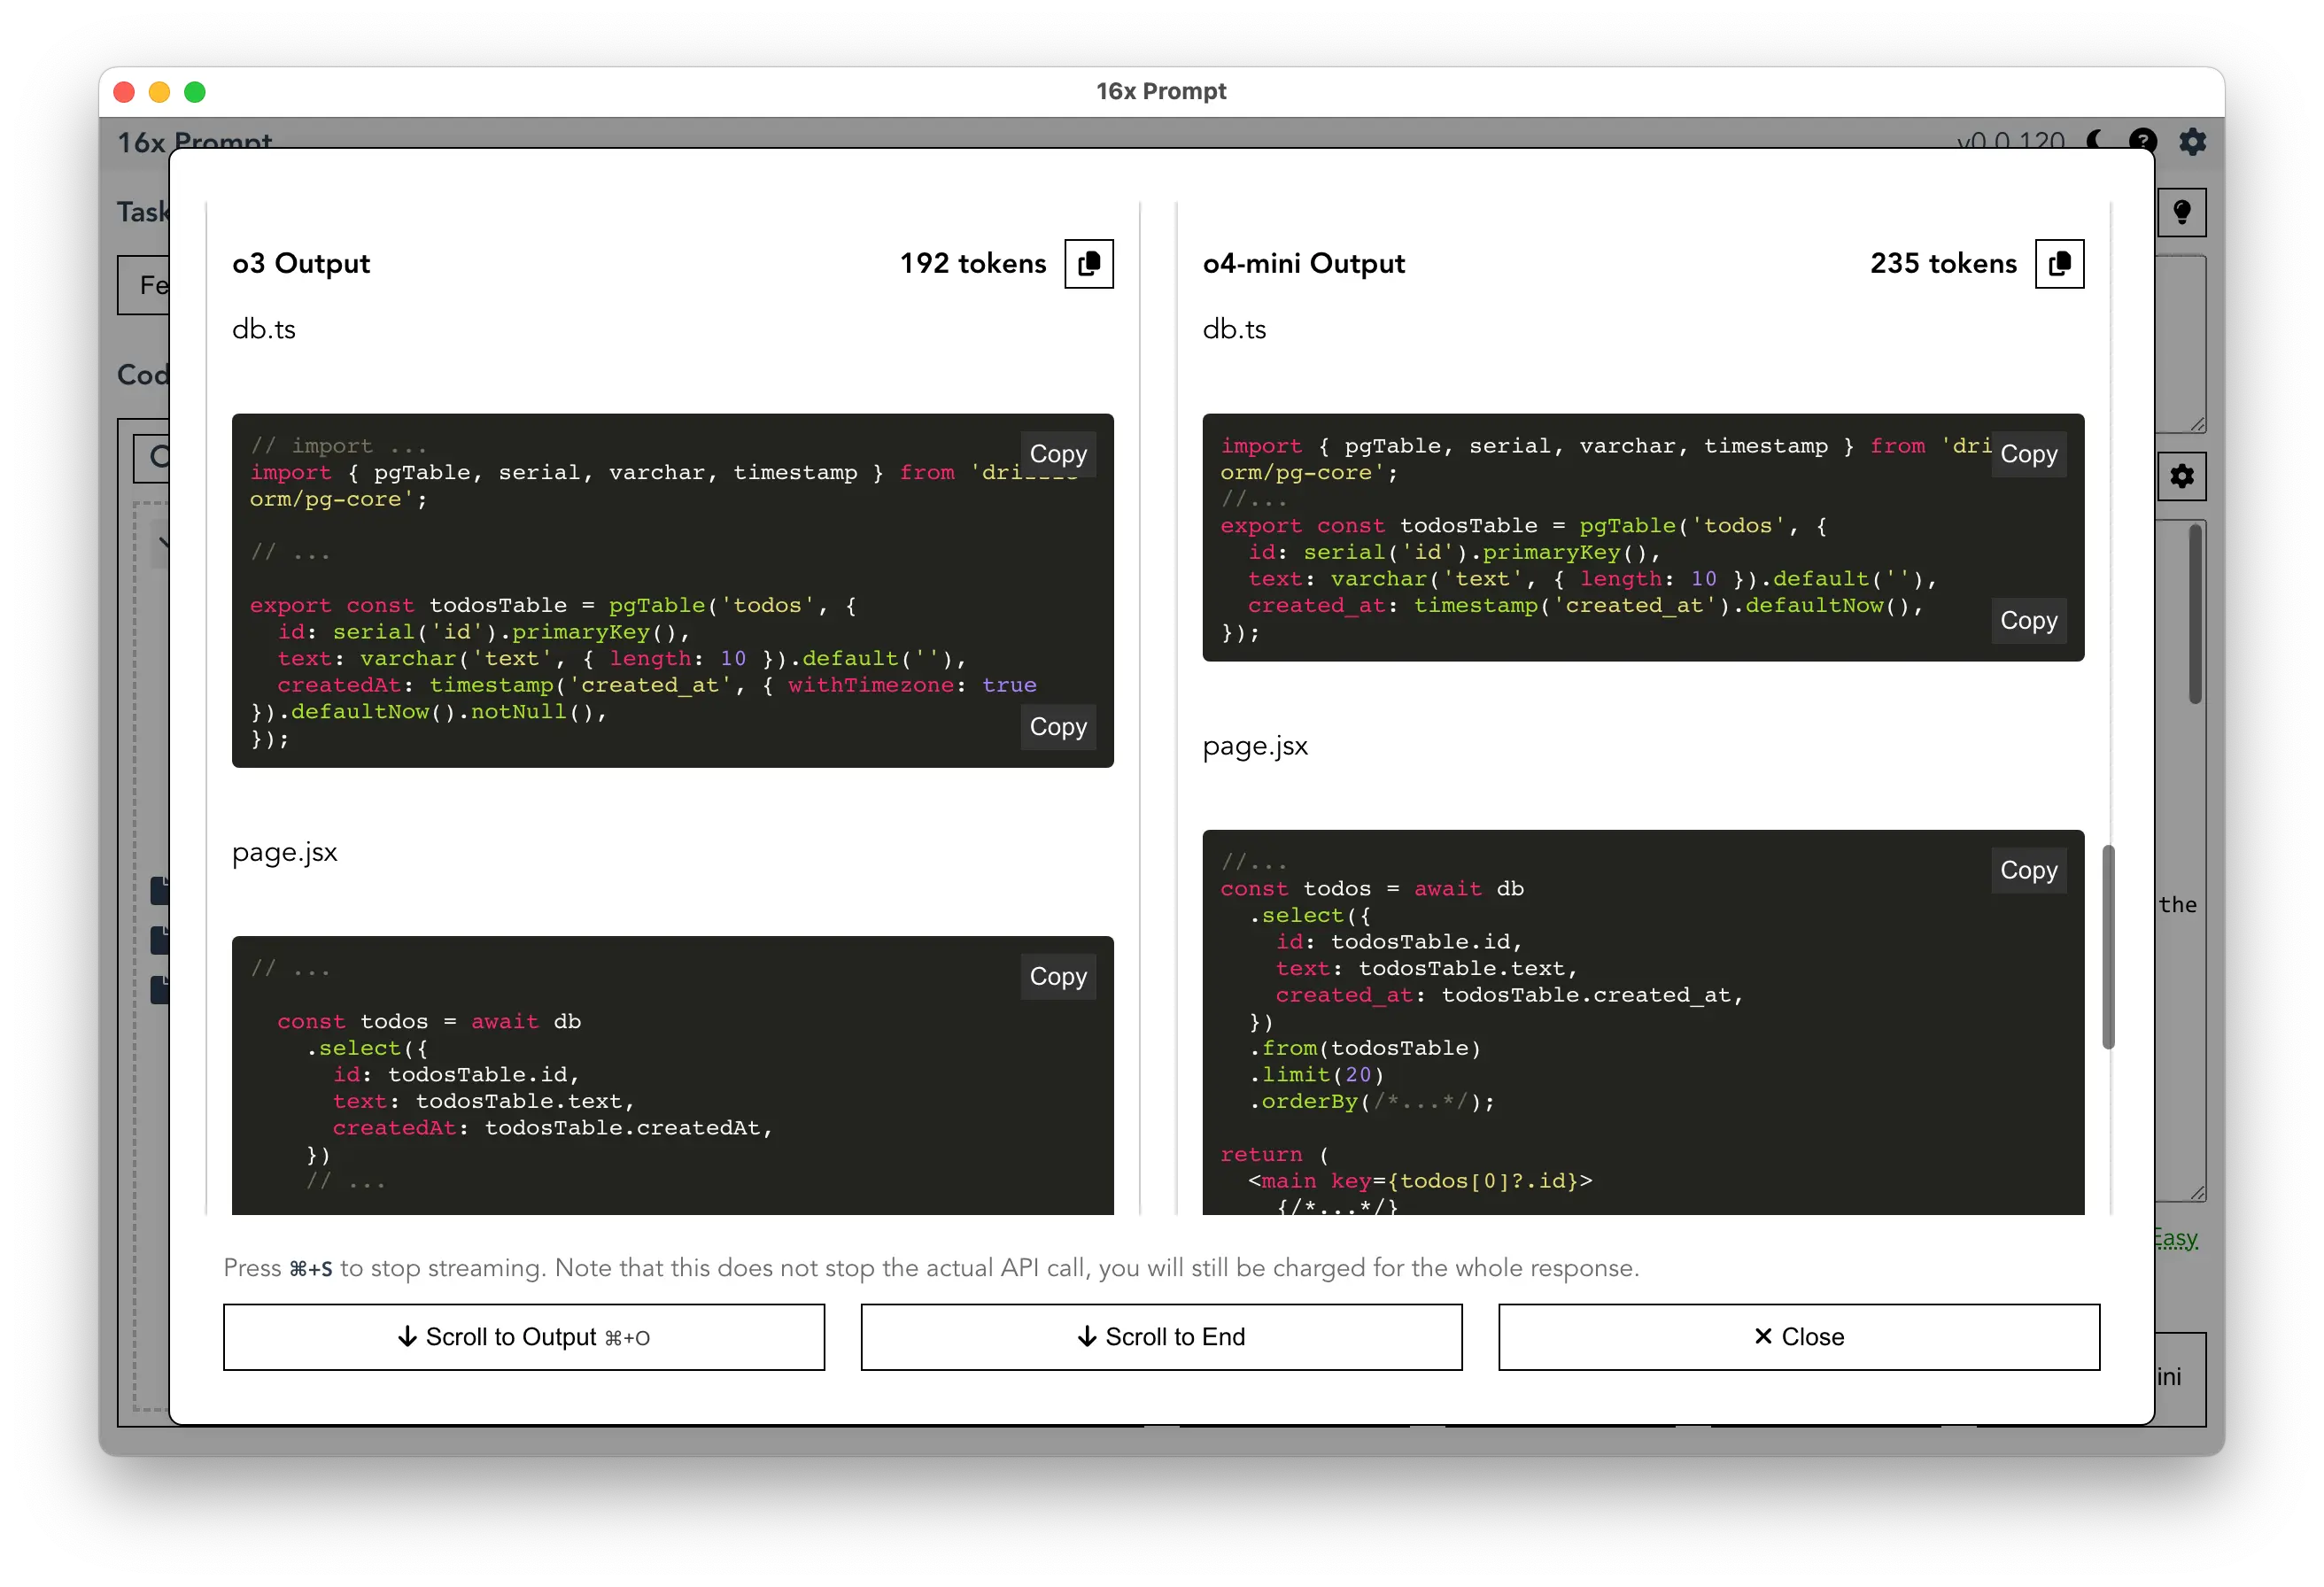Image resolution: width=2324 pixels, height=1587 pixels.
Task: Open the gear button beside the modal
Action: point(2181,476)
